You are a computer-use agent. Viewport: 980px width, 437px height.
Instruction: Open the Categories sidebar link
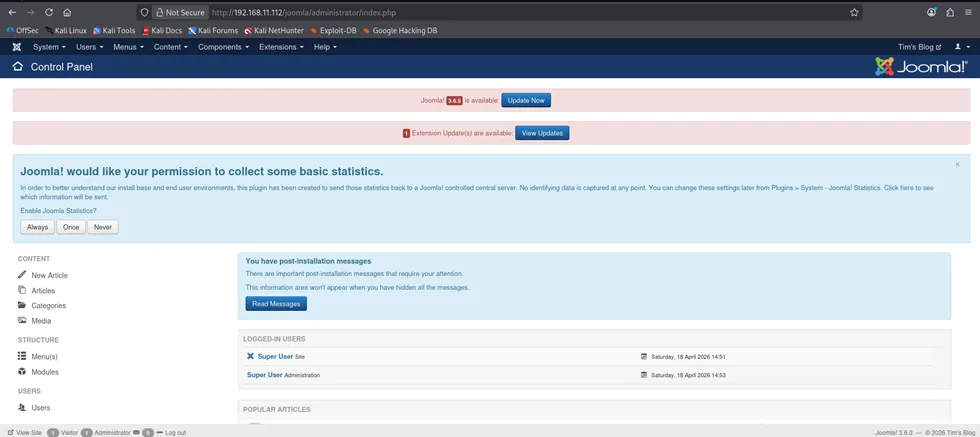[x=49, y=306]
